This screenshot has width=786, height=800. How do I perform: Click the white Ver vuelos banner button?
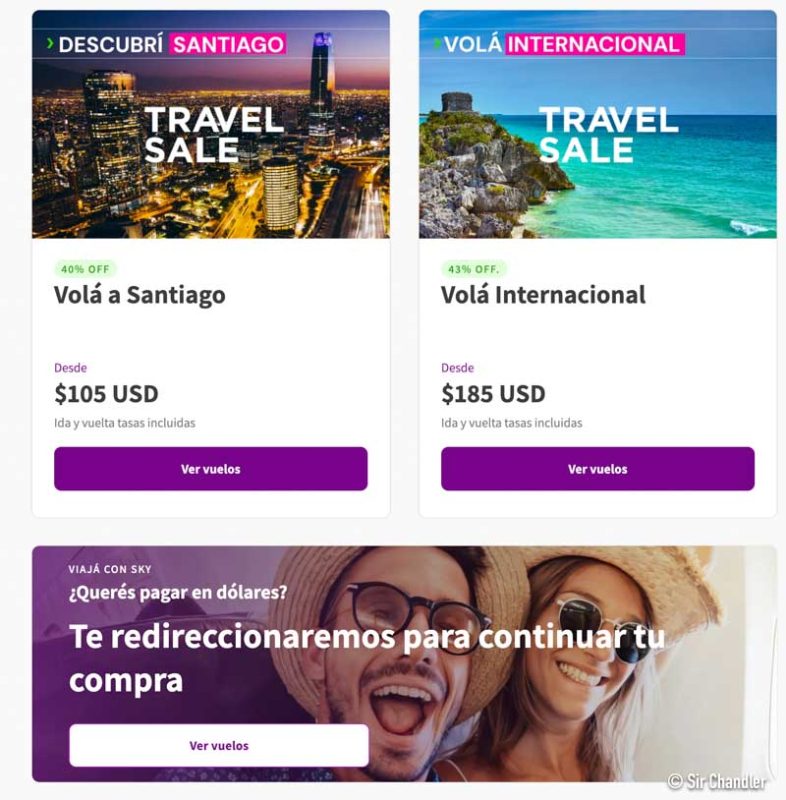click(219, 745)
